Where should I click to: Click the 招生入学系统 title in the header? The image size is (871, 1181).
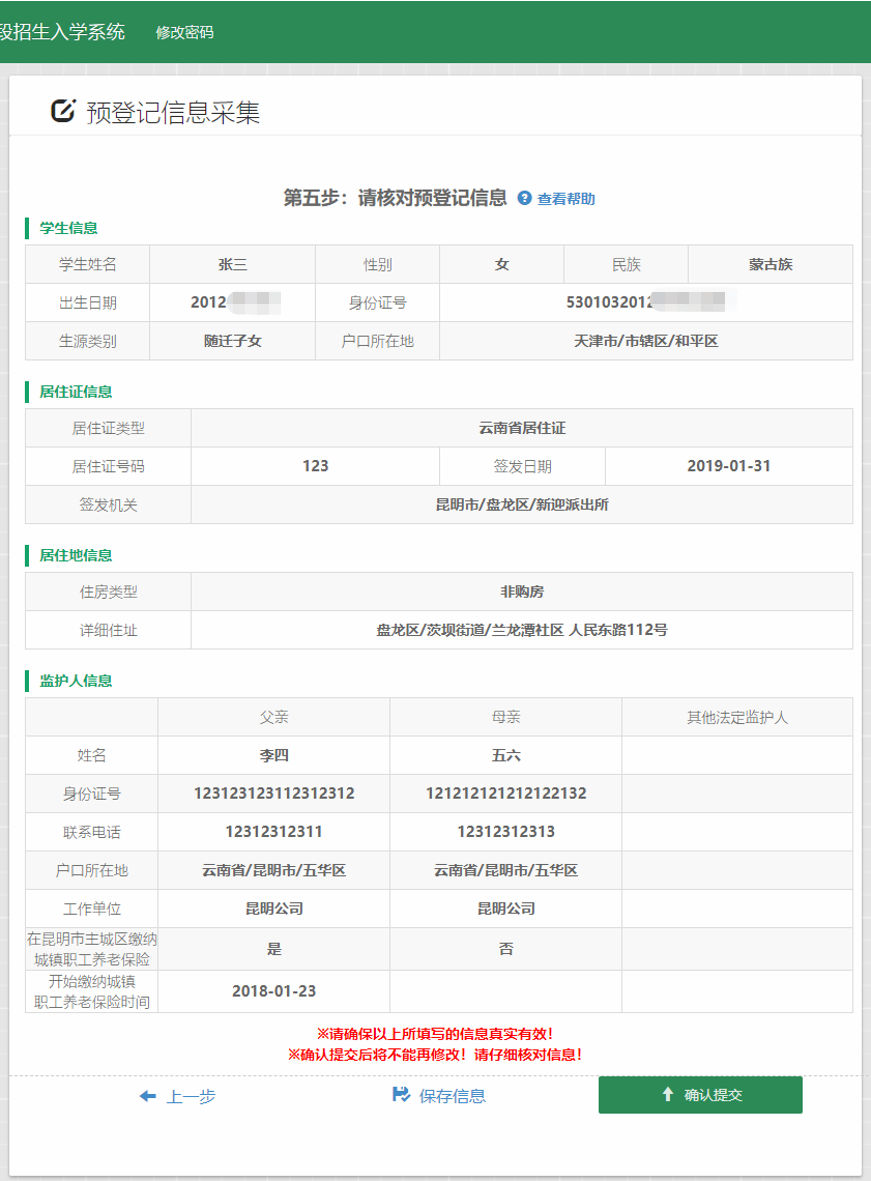[60, 31]
